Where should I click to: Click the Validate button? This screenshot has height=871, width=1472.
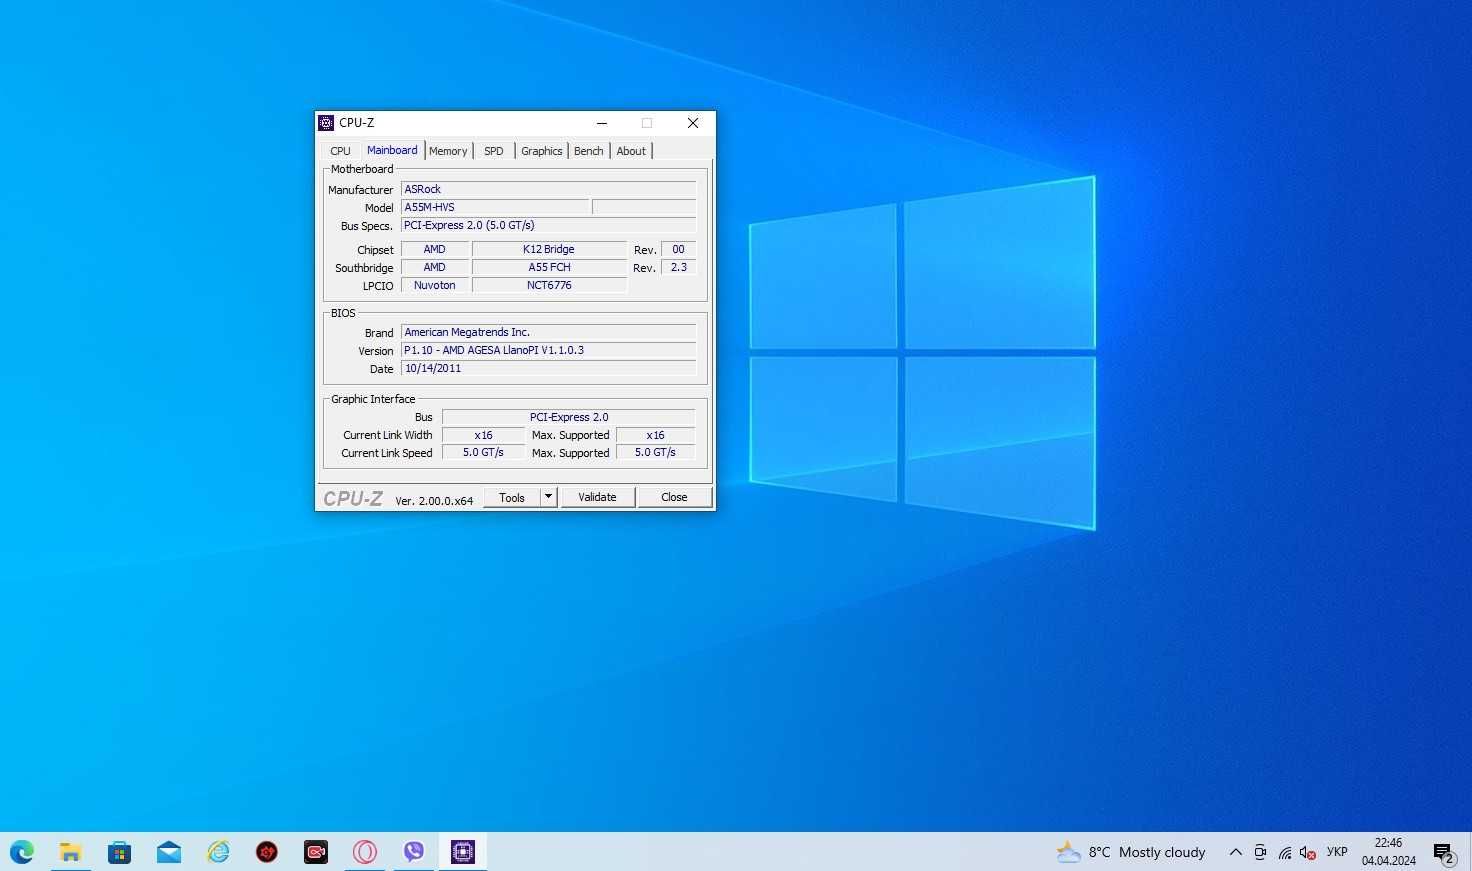click(x=598, y=497)
